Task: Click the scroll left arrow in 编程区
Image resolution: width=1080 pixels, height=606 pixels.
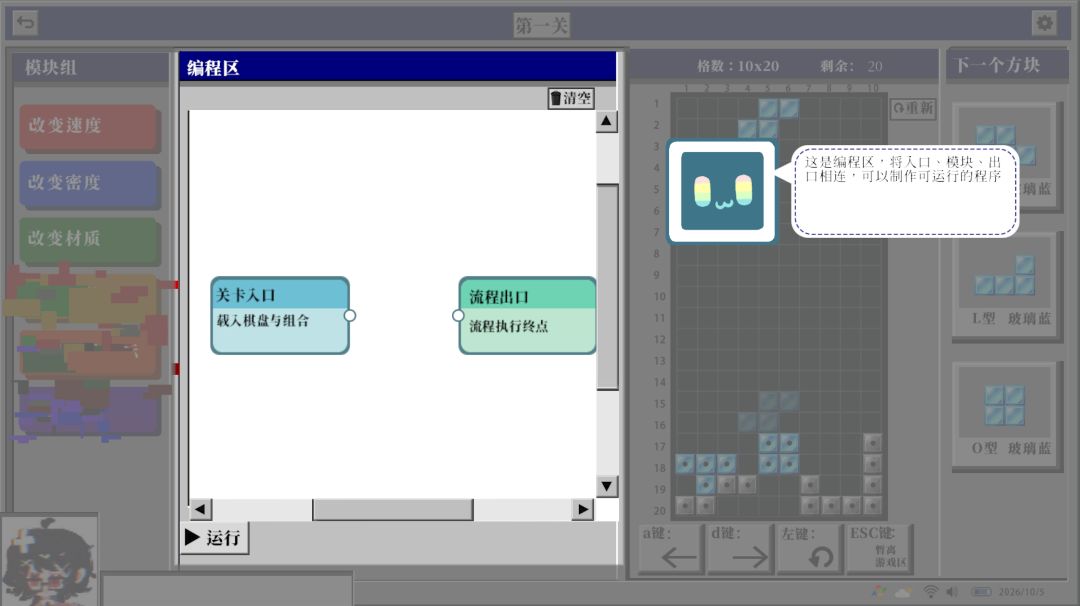Action: click(x=200, y=510)
